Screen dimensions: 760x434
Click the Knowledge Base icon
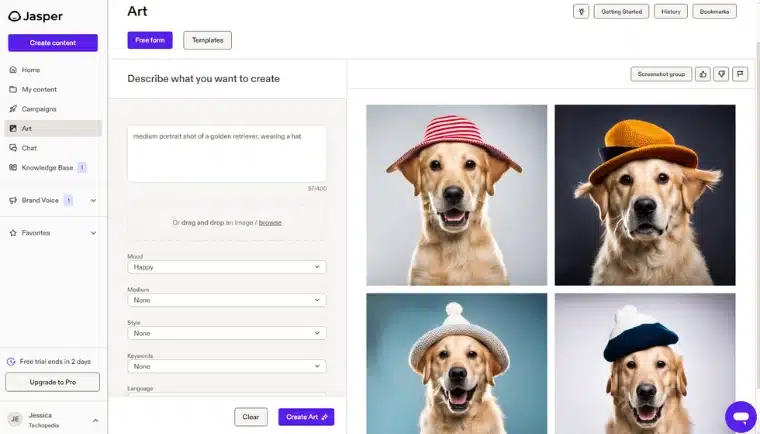[x=13, y=167]
